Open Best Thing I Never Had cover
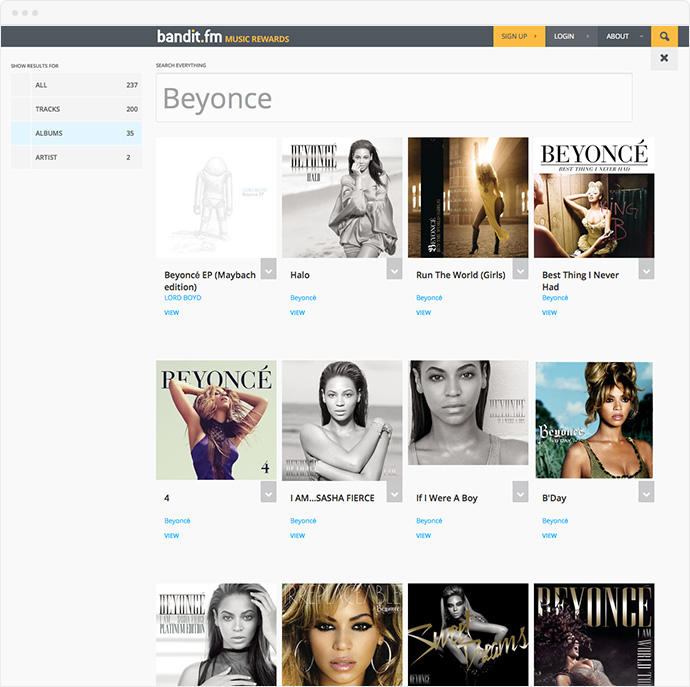Screen dimensions: 690x687 pos(594,198)
